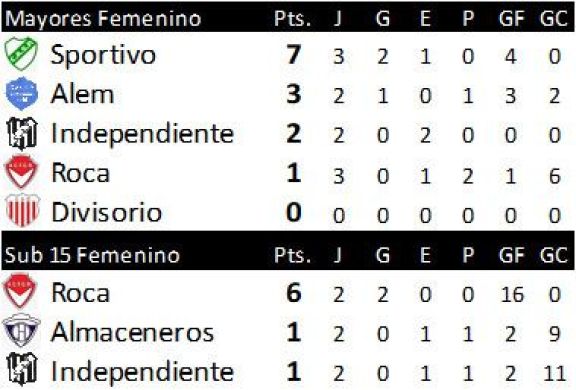Screen dimensions: 576x390
Task: Click the GC column header in Mayores table
Action: pos(554,18)
